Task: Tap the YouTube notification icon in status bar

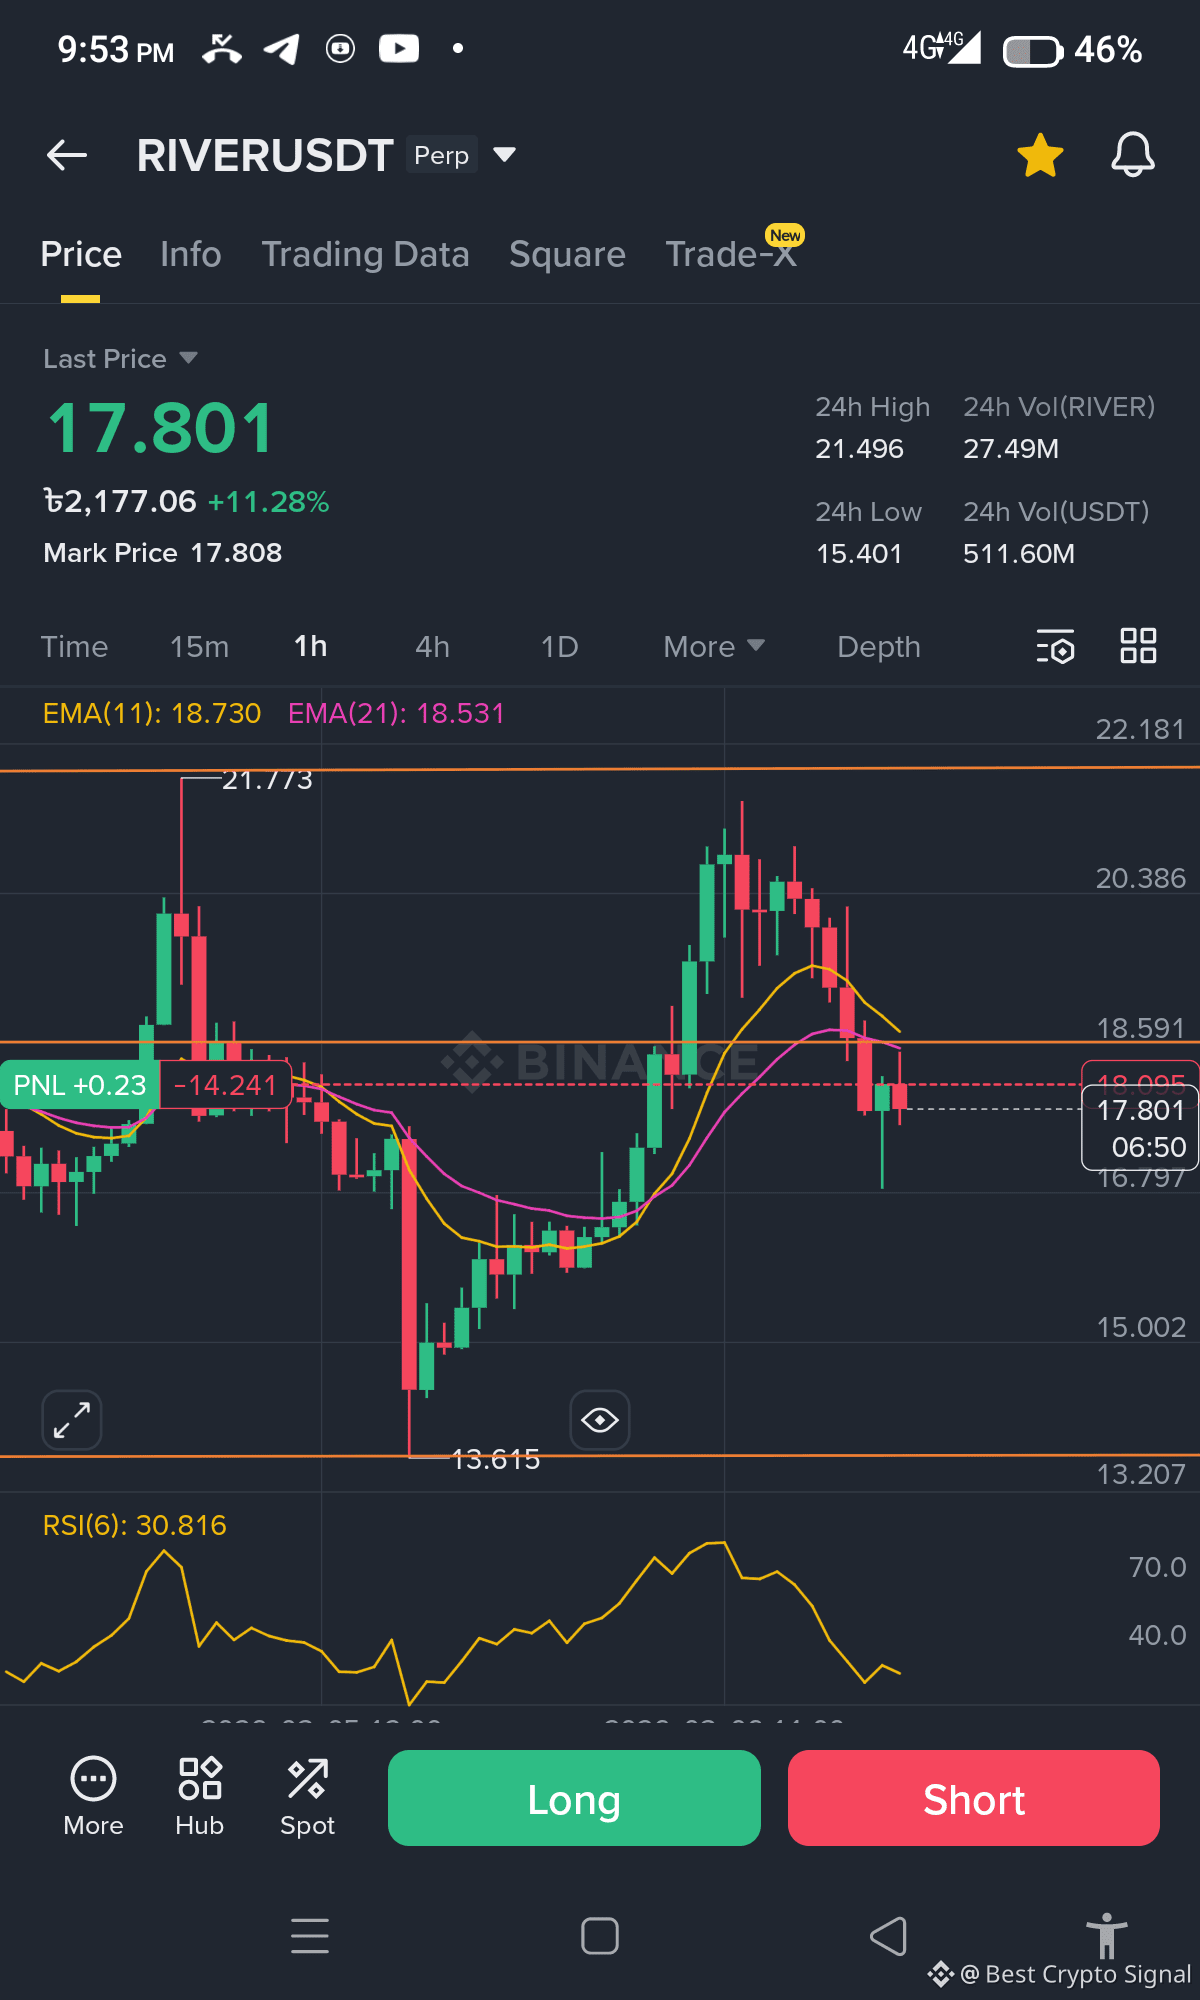Action: [399, 48]
